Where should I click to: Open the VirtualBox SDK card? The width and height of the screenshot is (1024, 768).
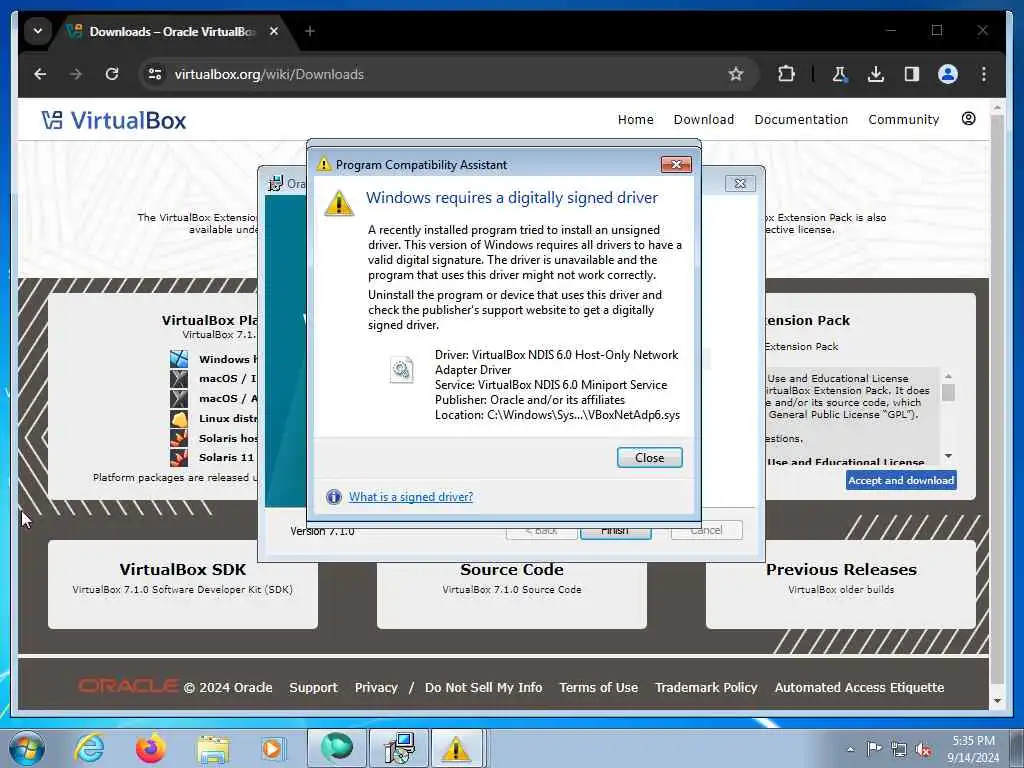point(183,584)
